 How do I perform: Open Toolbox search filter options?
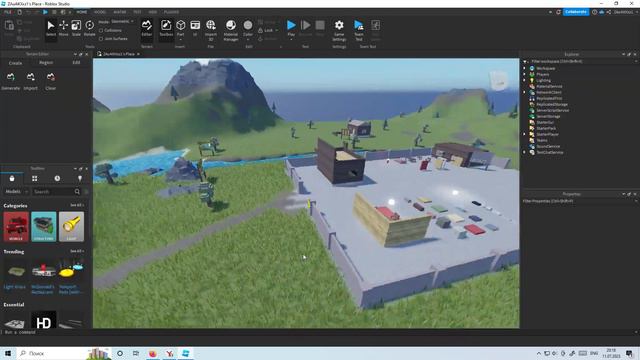click(x=86, y=191)
